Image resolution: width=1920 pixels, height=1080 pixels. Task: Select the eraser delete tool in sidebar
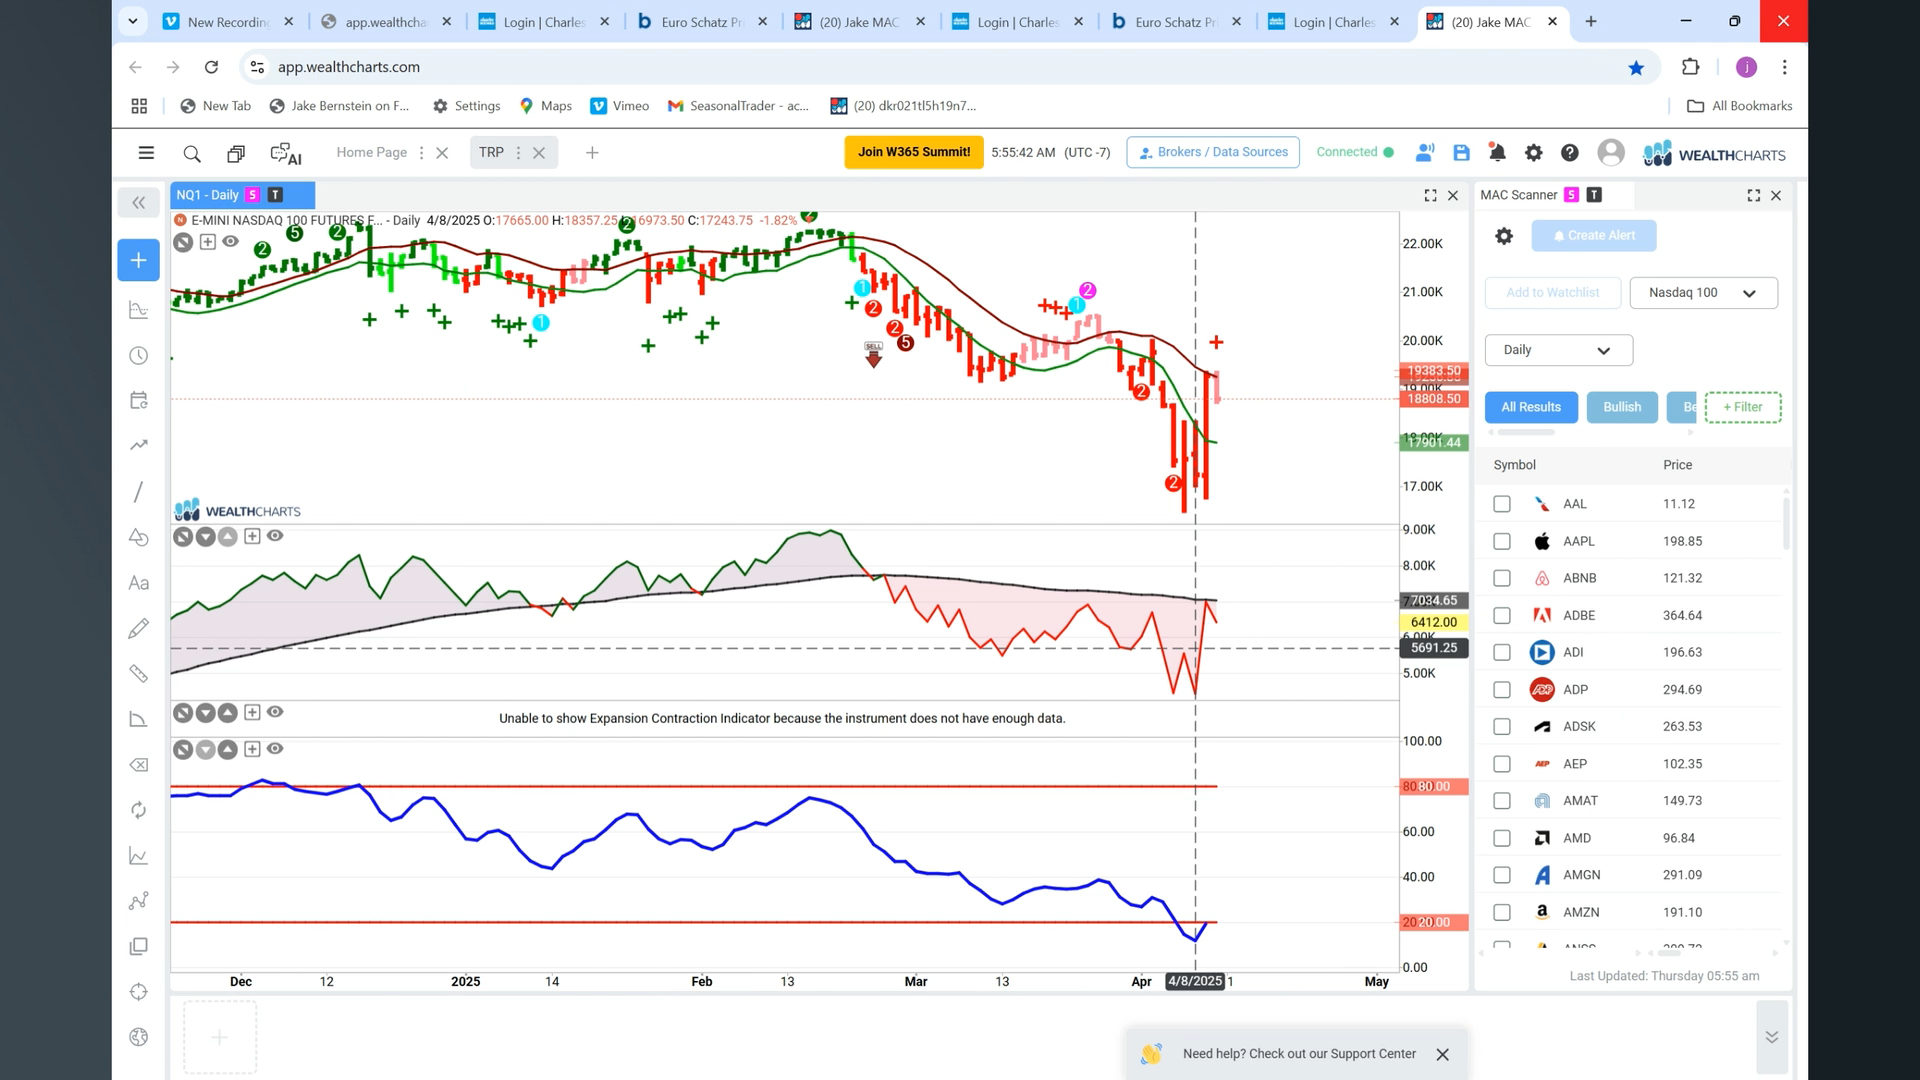[139, 765]
